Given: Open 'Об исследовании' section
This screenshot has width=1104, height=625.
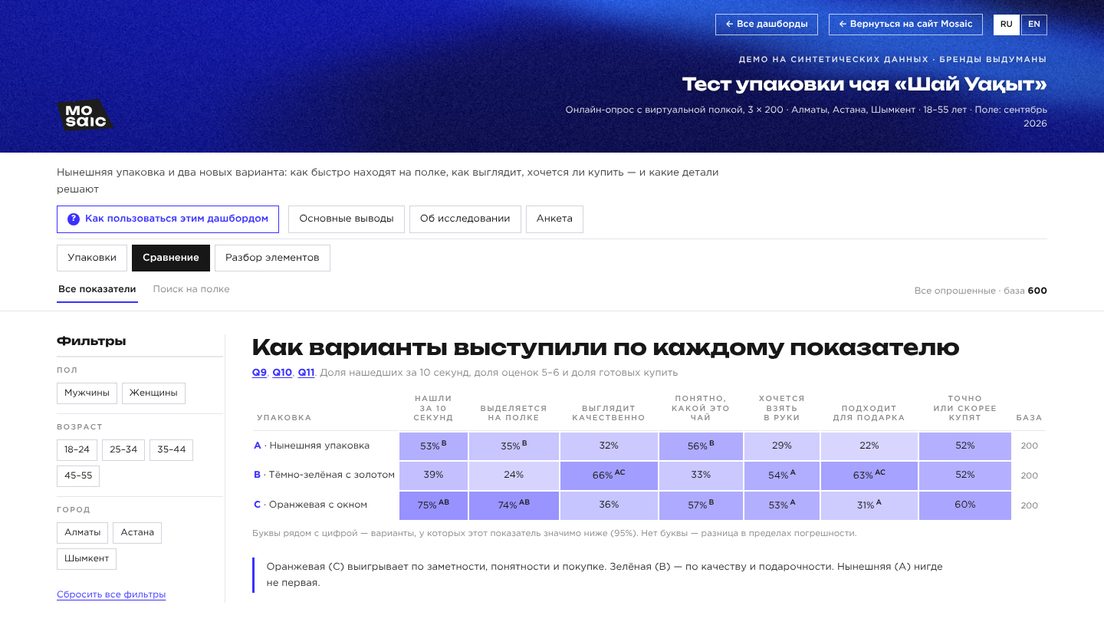Looking at the screenshot, I should click(x=465, y=219).
